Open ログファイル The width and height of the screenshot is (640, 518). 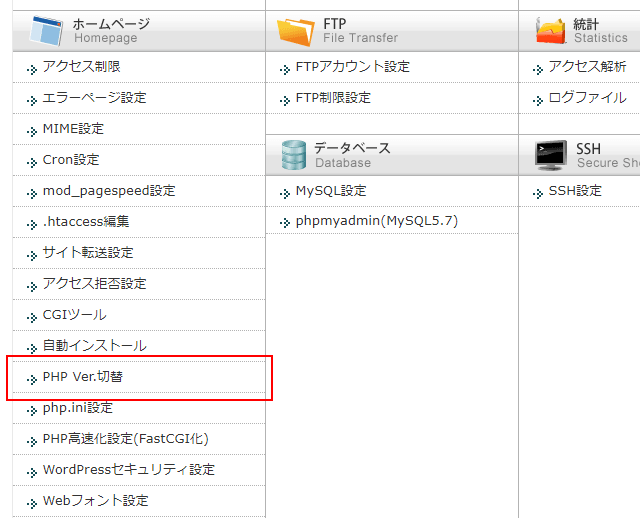(x=587, y=98)
